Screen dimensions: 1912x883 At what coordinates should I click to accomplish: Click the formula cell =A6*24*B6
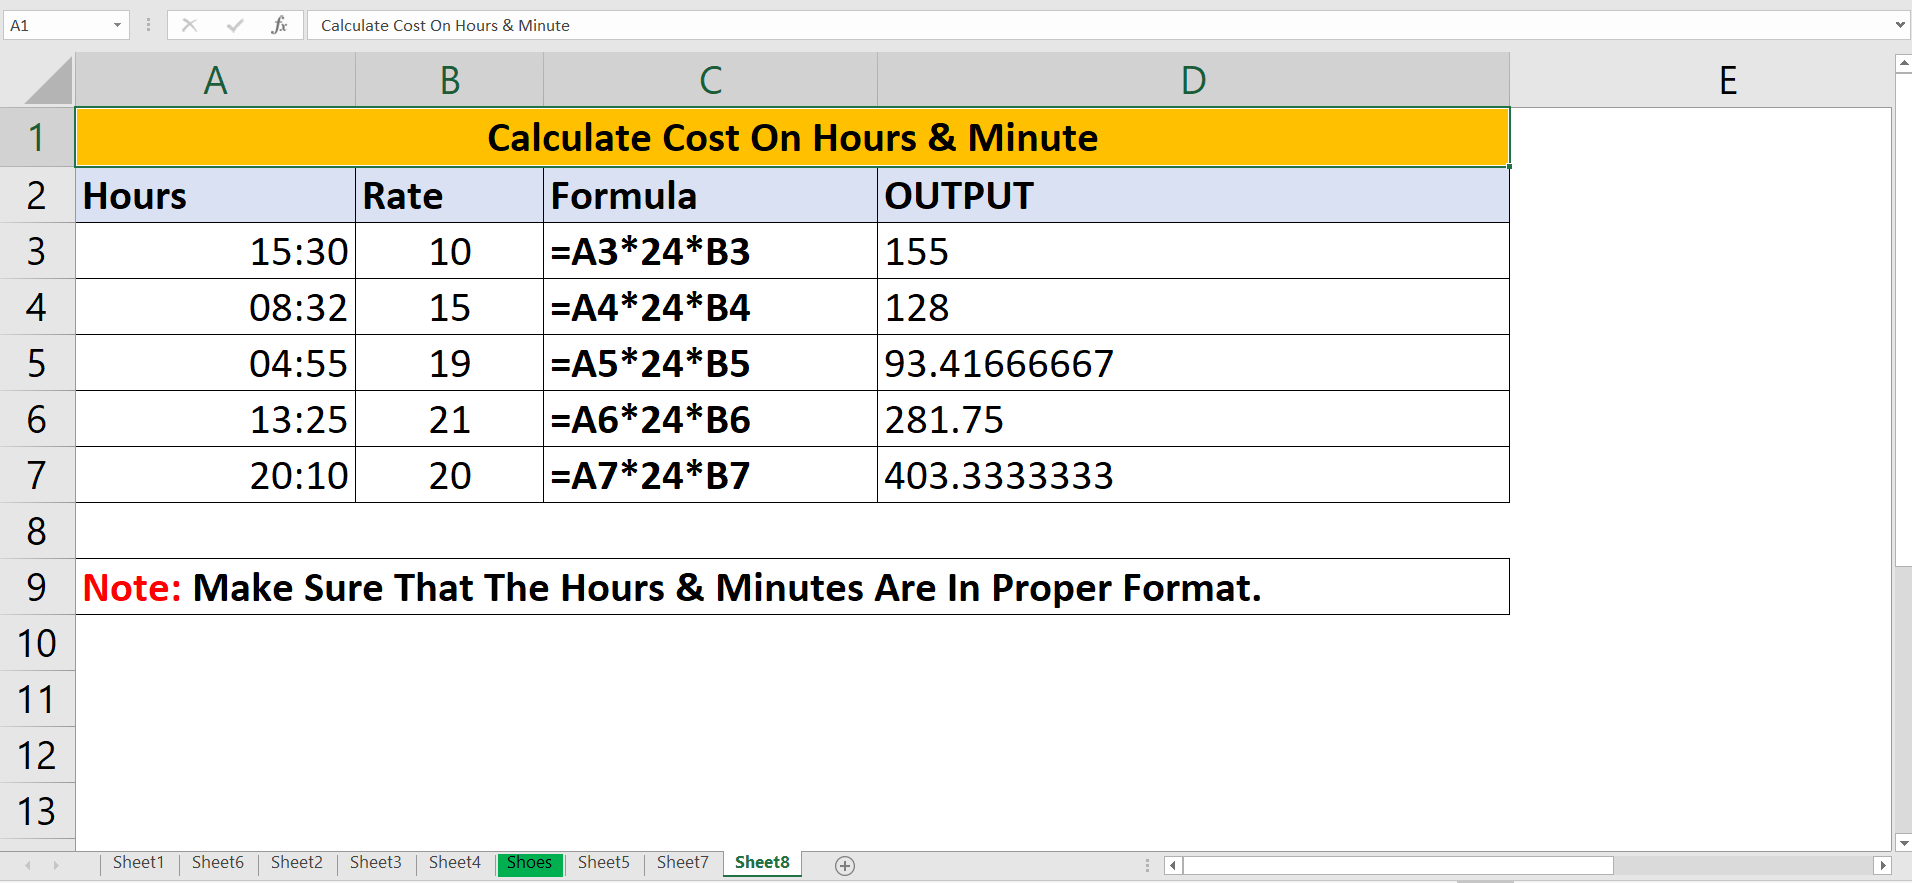coord(711,419)
